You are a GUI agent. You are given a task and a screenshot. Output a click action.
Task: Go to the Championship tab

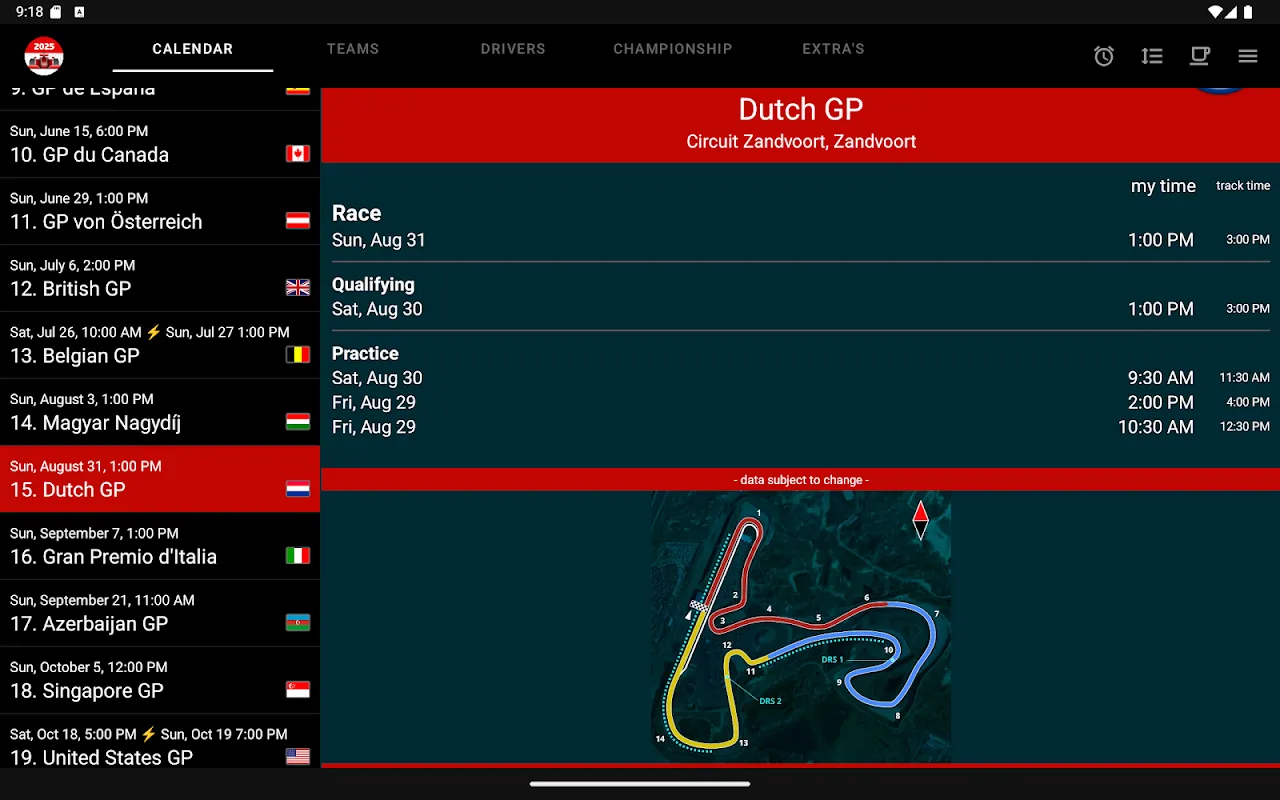tap(673, 49)
